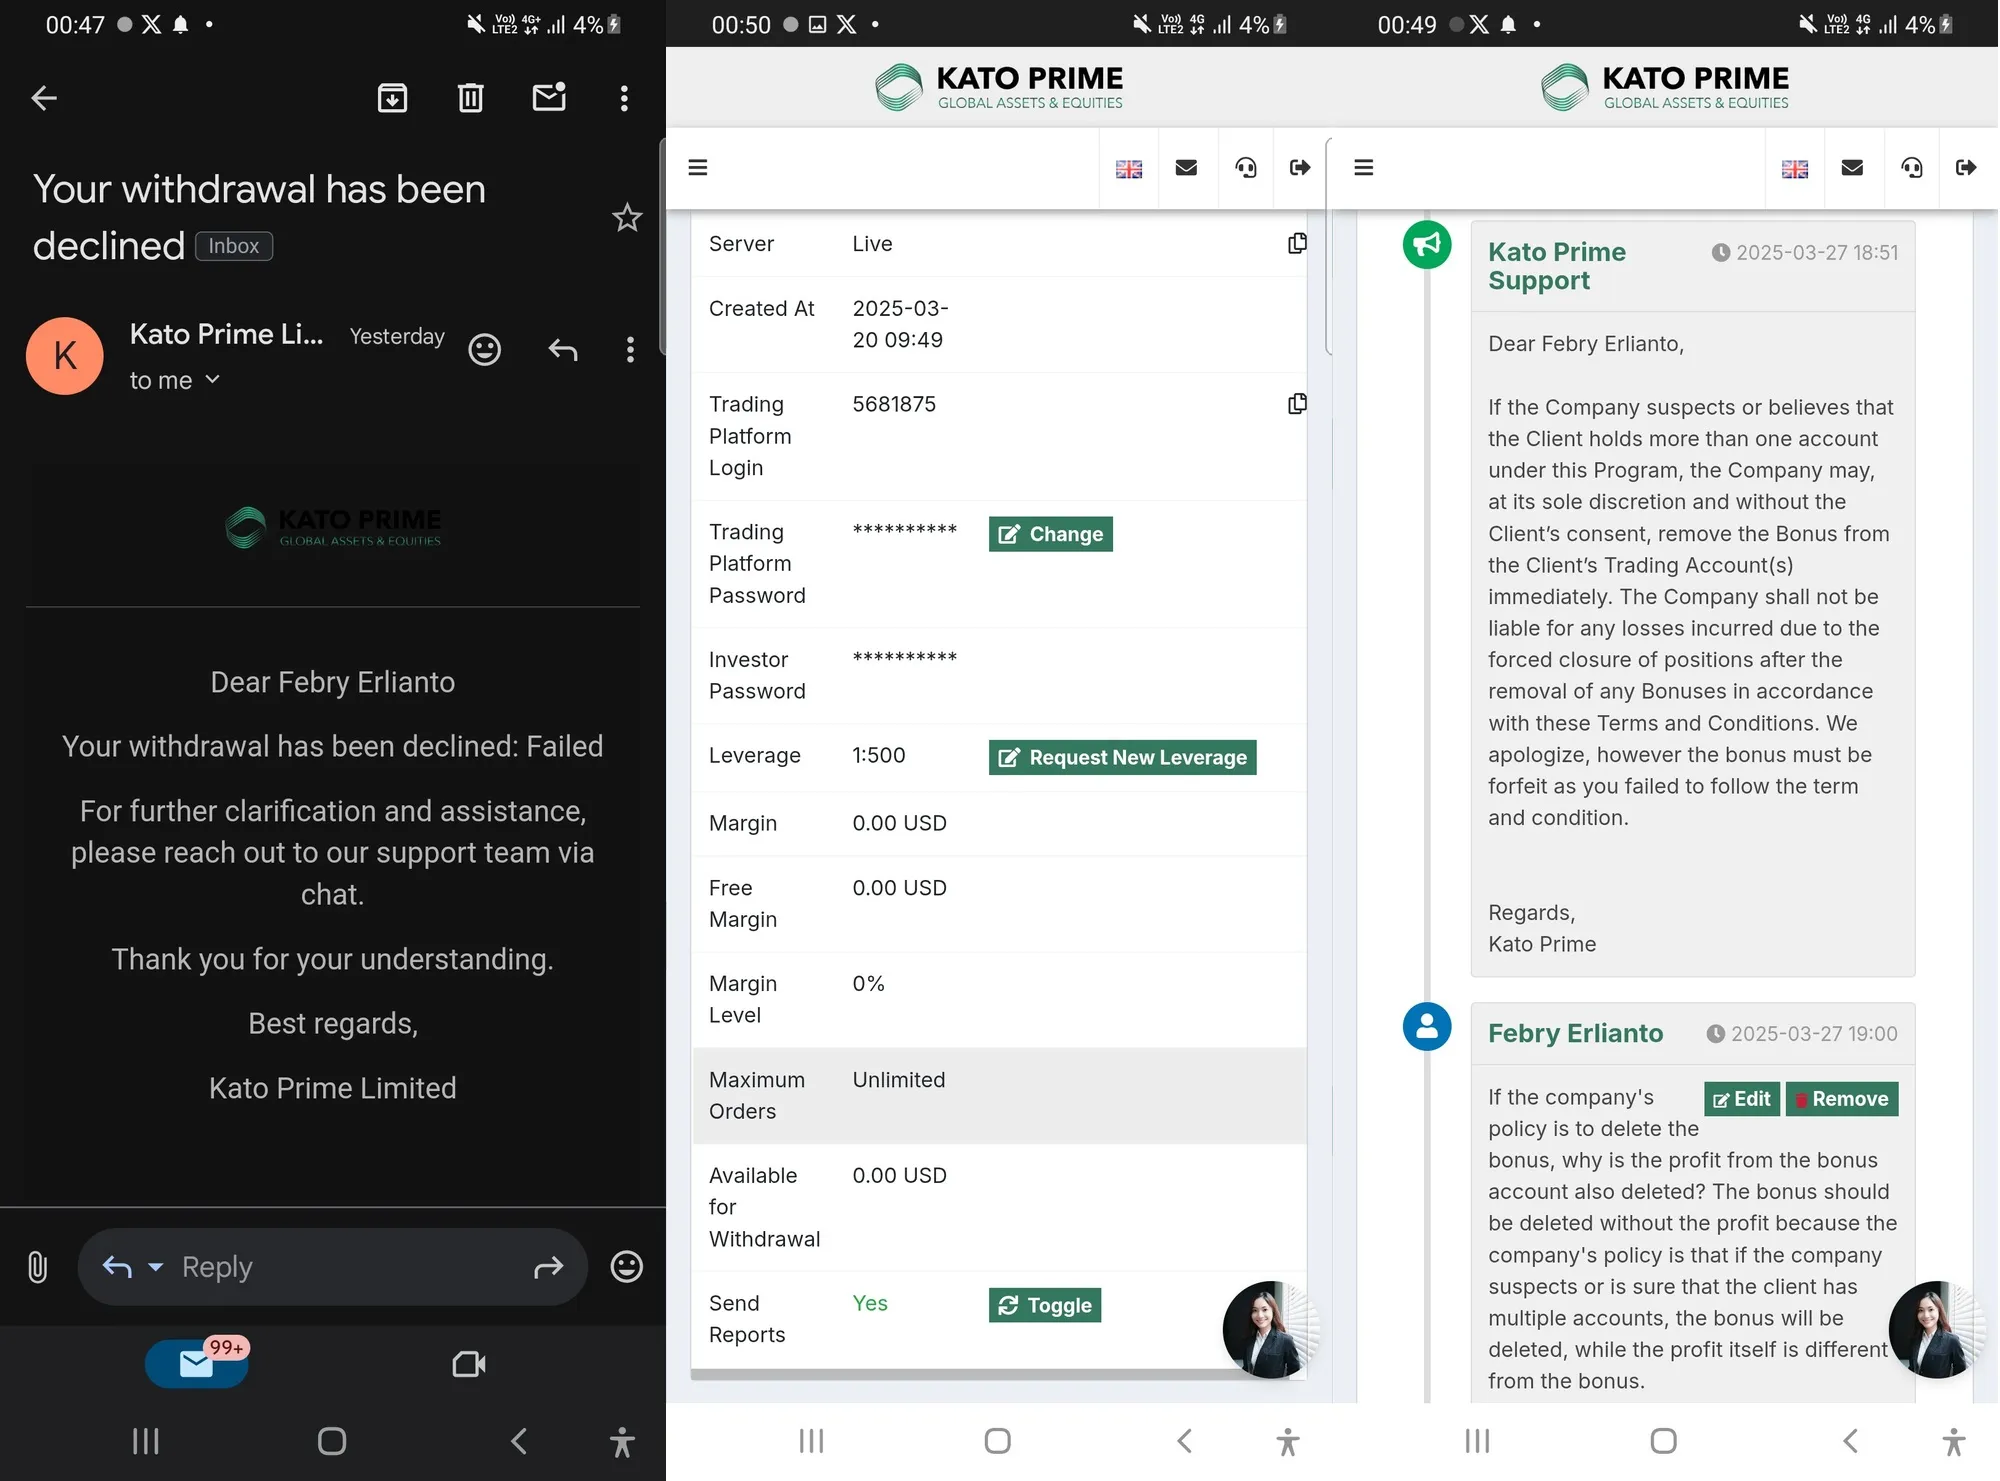Image resolution: width=2000 pixels, height=1481 pixels.
Task: Click Request New Leverage
Action: [1123, 757]
